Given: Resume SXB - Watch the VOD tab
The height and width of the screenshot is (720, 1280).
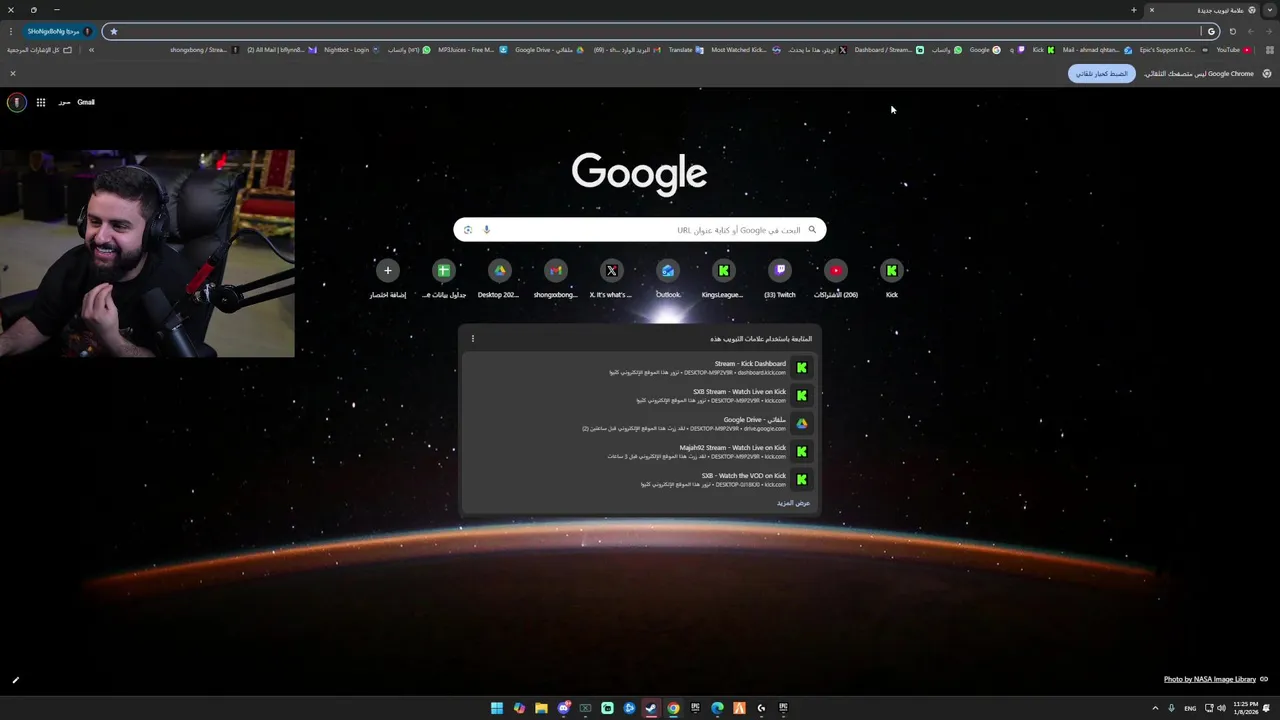Looking at the screenshot, I should tap(640, 480).
